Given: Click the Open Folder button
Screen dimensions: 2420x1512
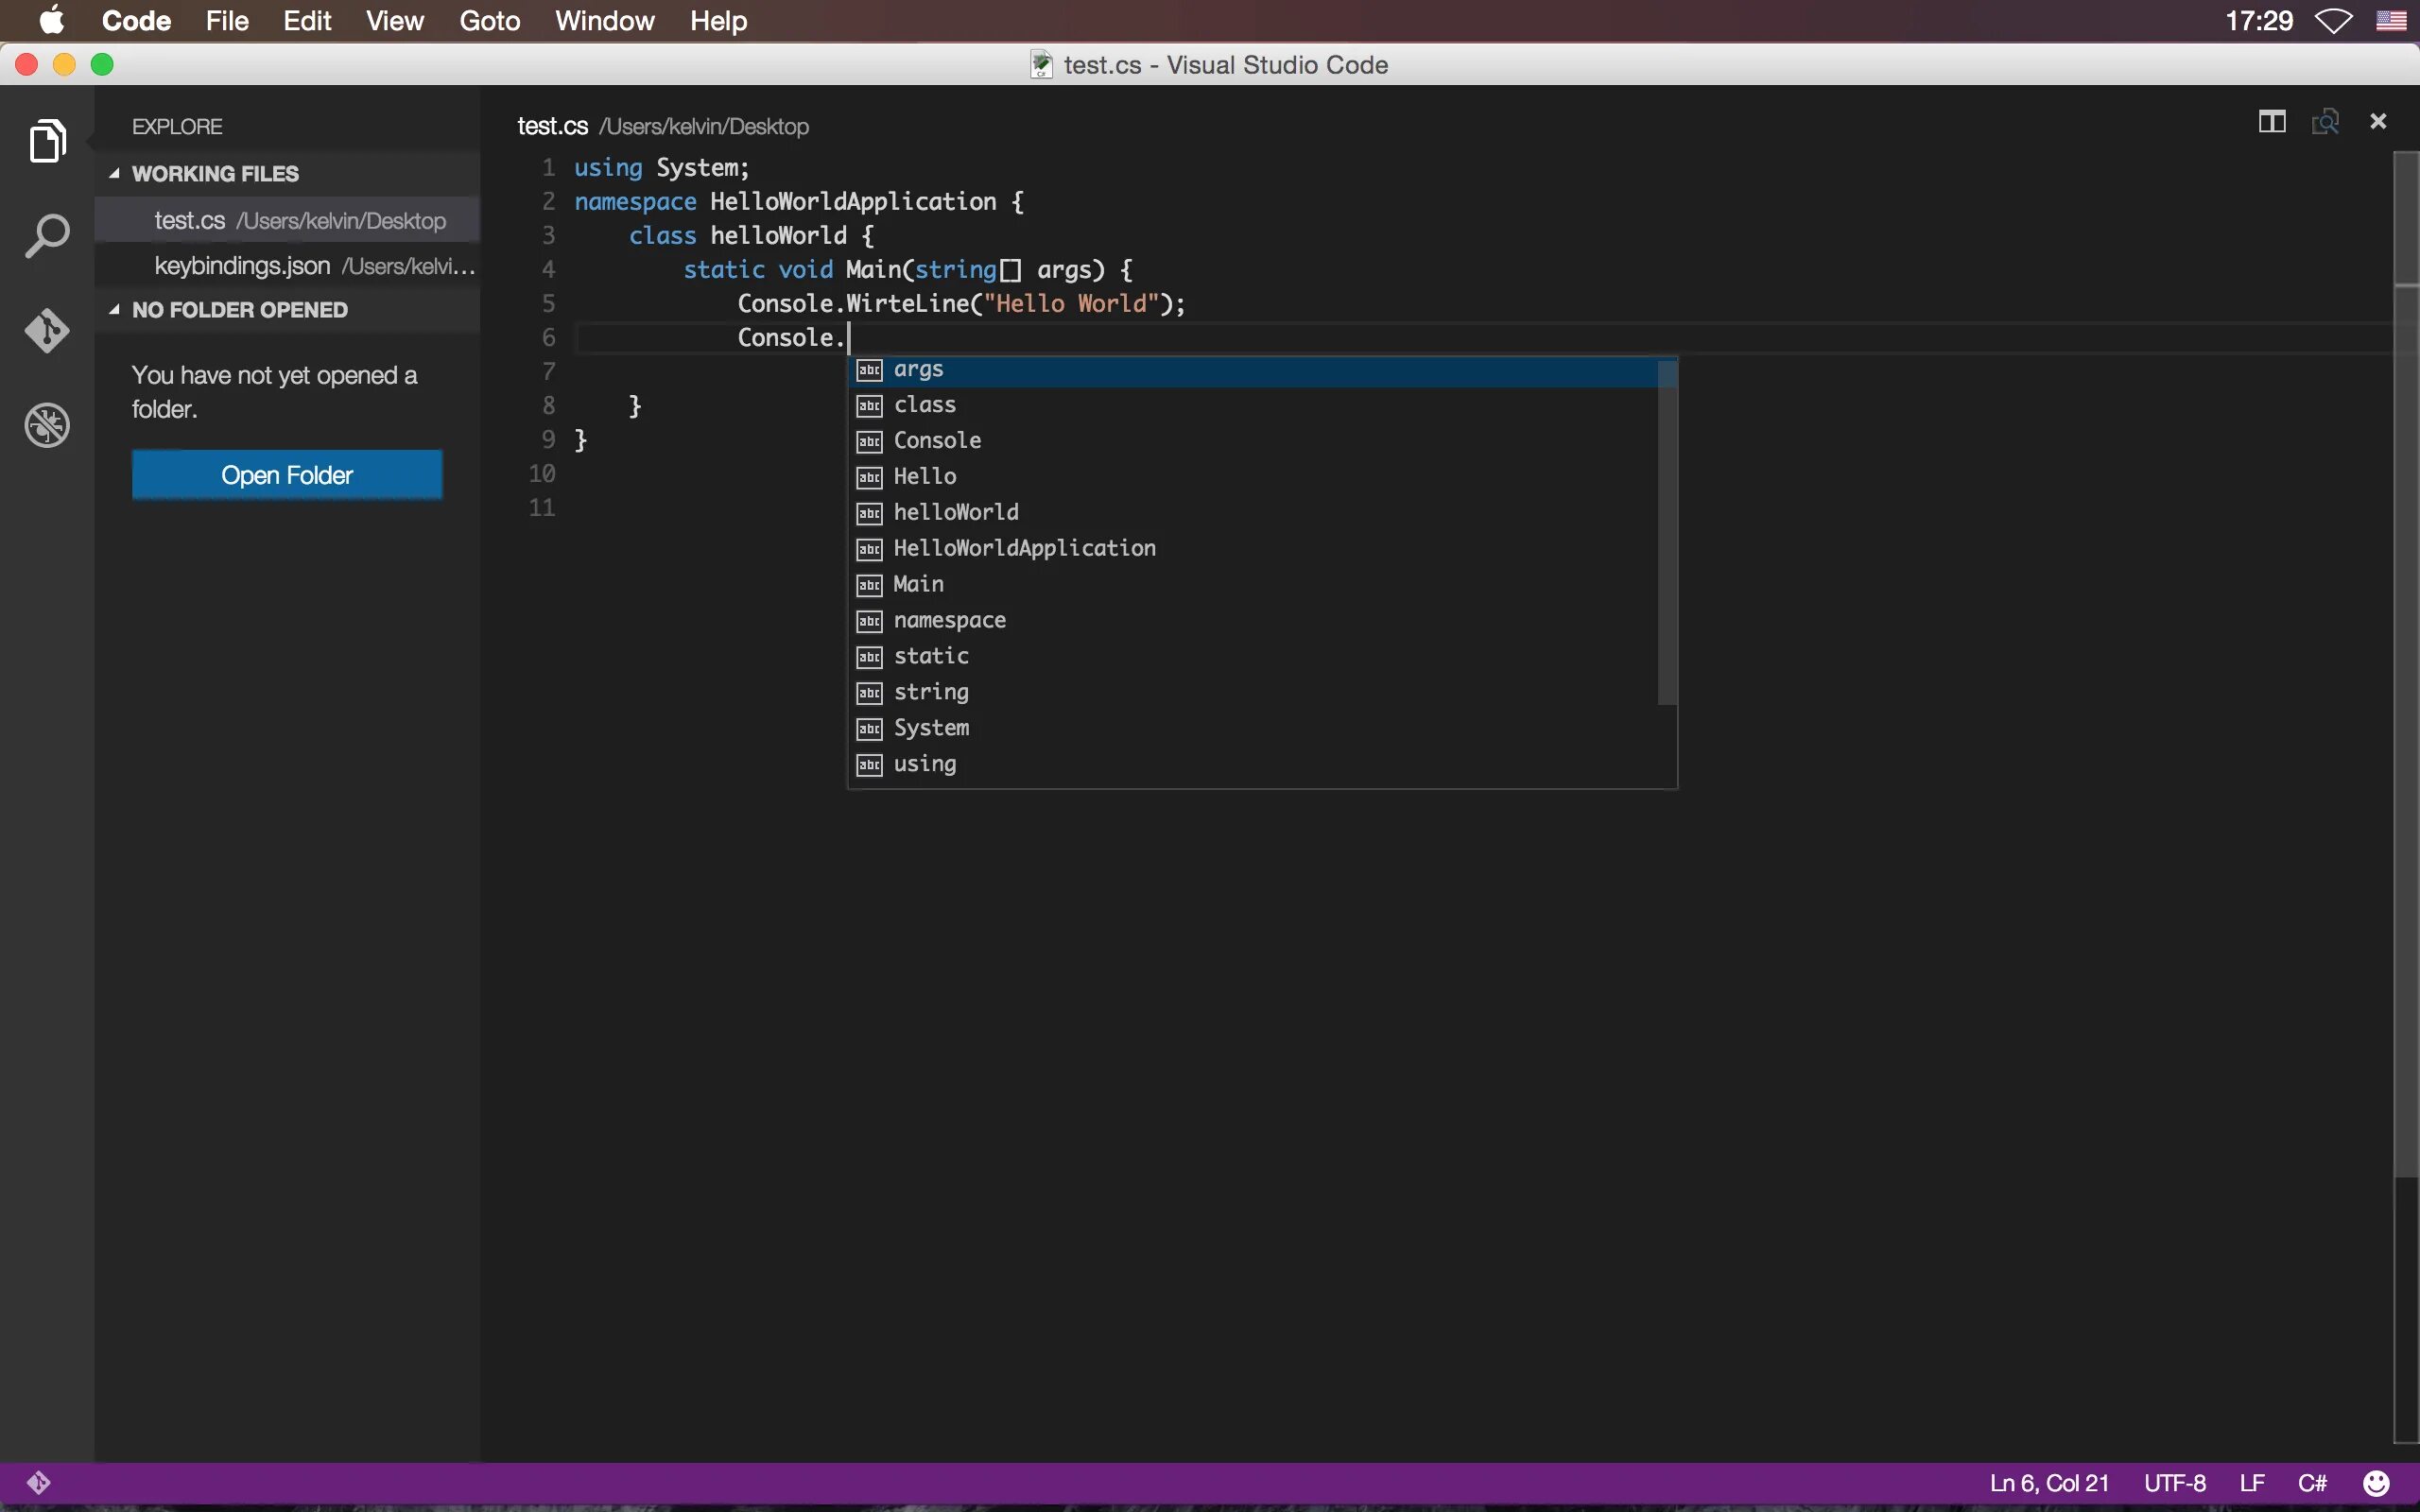Looking at the screenshot, I should pos(287,475).
